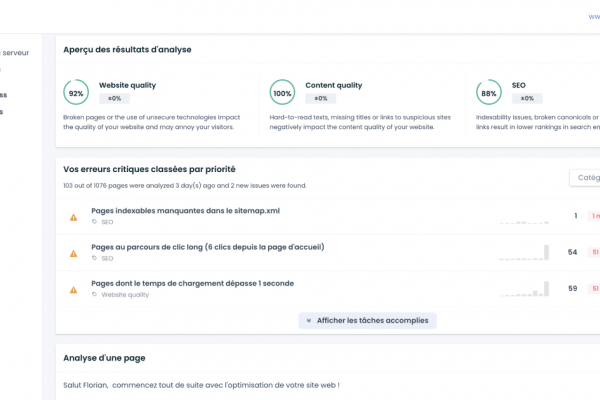Click the red 51 badge in loading time row
This screenshot has height=400, width=600.
coord(594,288)
